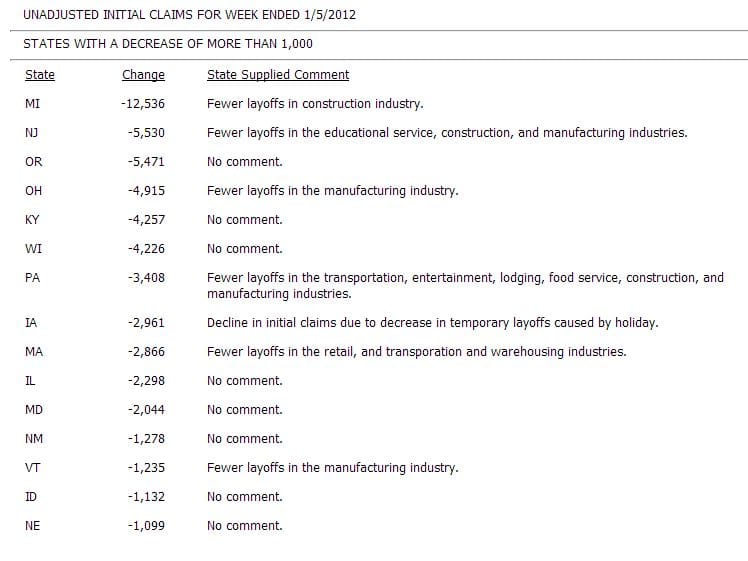This screenshot has width=748, height=561.
Task: Click the underlined Change column header
Action: click(x=143, y=75)
